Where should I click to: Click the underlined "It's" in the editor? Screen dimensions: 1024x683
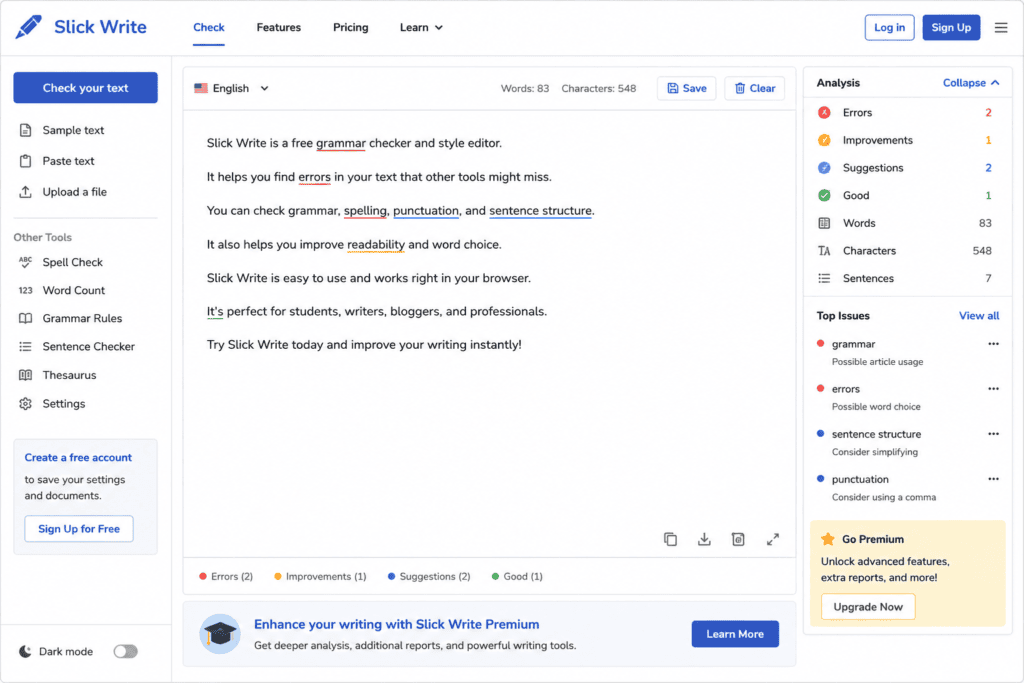pyautogui.click(x=215, y=311)
